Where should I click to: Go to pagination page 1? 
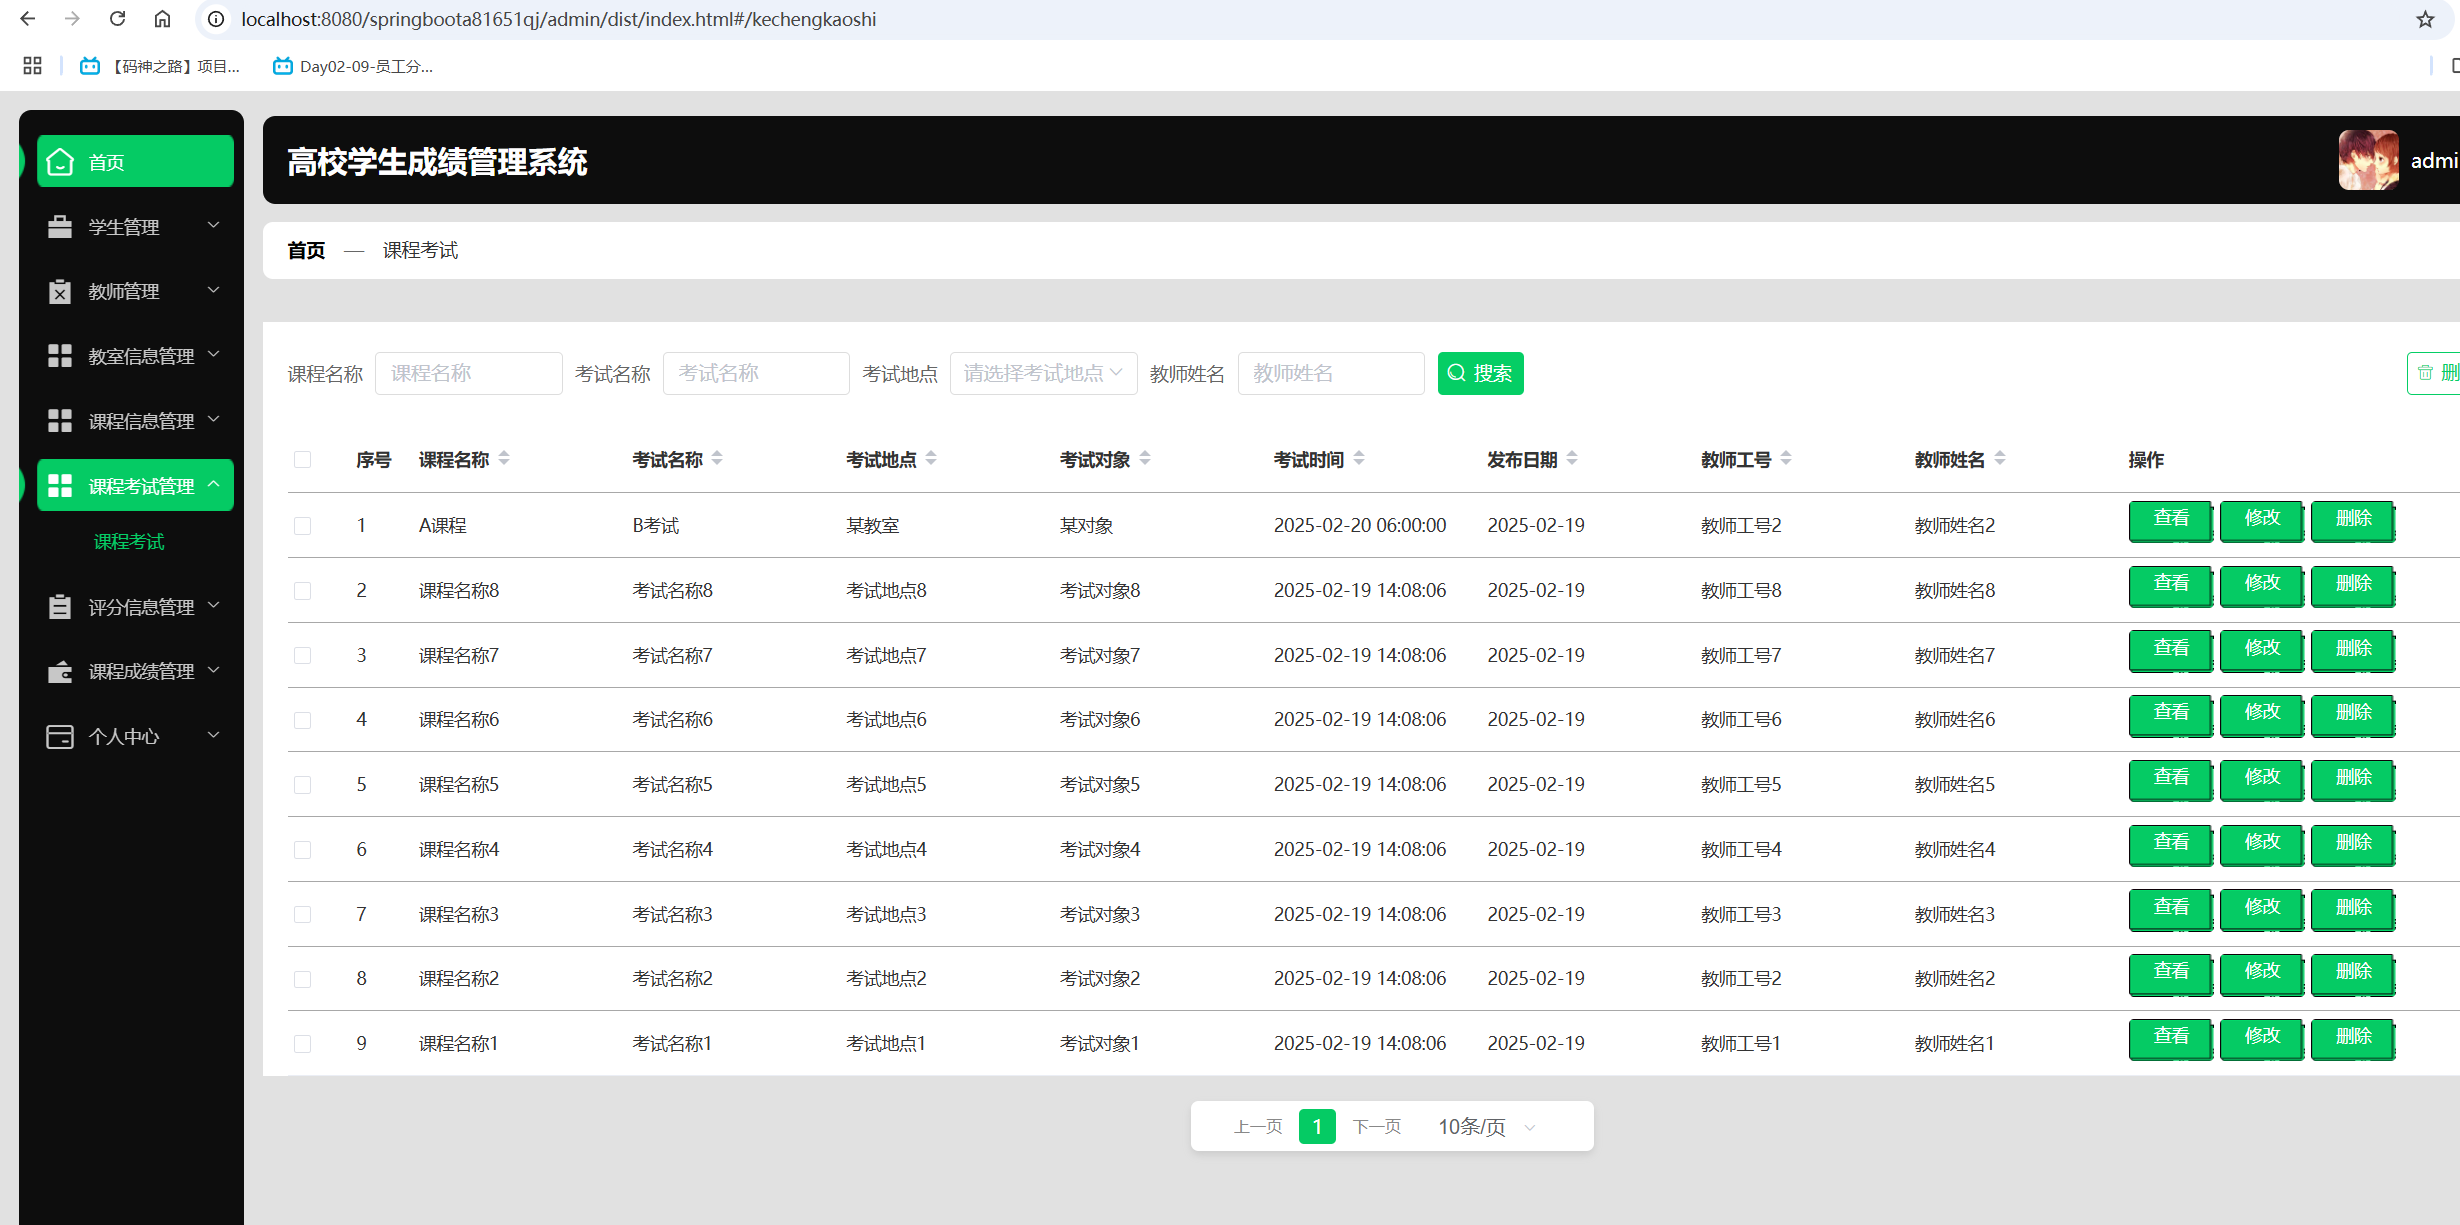[1317, 1127]
